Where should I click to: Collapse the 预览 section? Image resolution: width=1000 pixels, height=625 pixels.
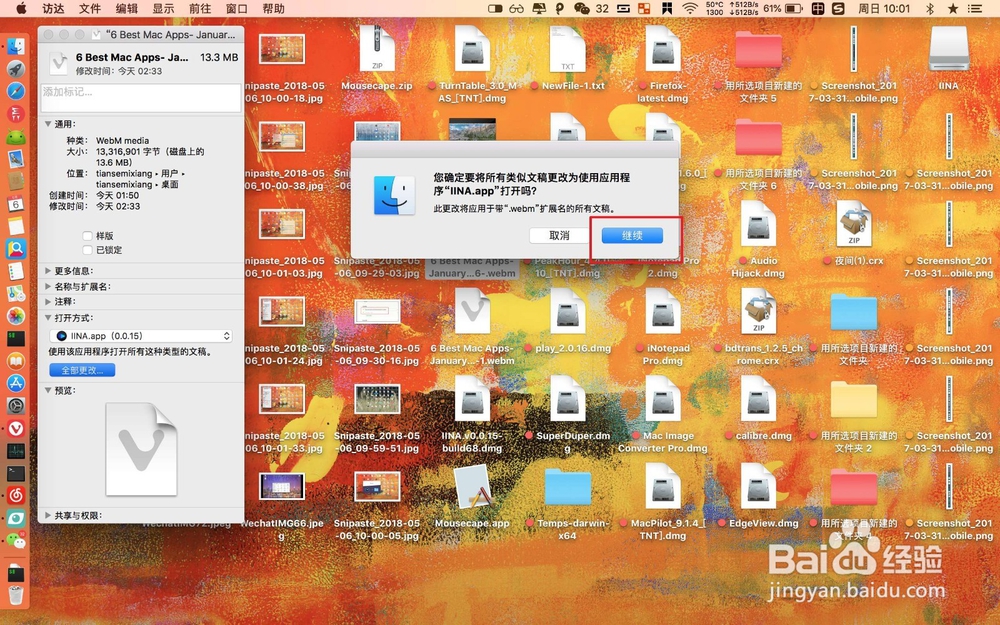pyautogui.click(x=48, y=390)
